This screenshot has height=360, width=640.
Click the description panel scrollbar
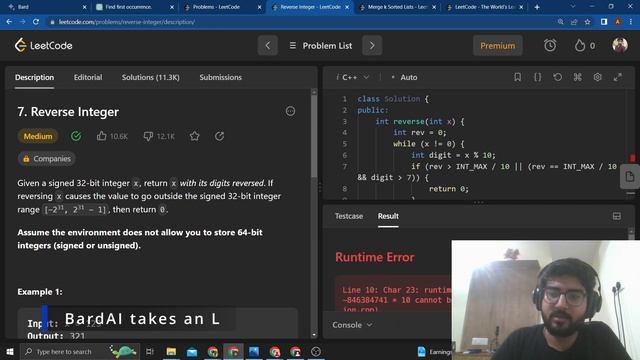point(314,136)
